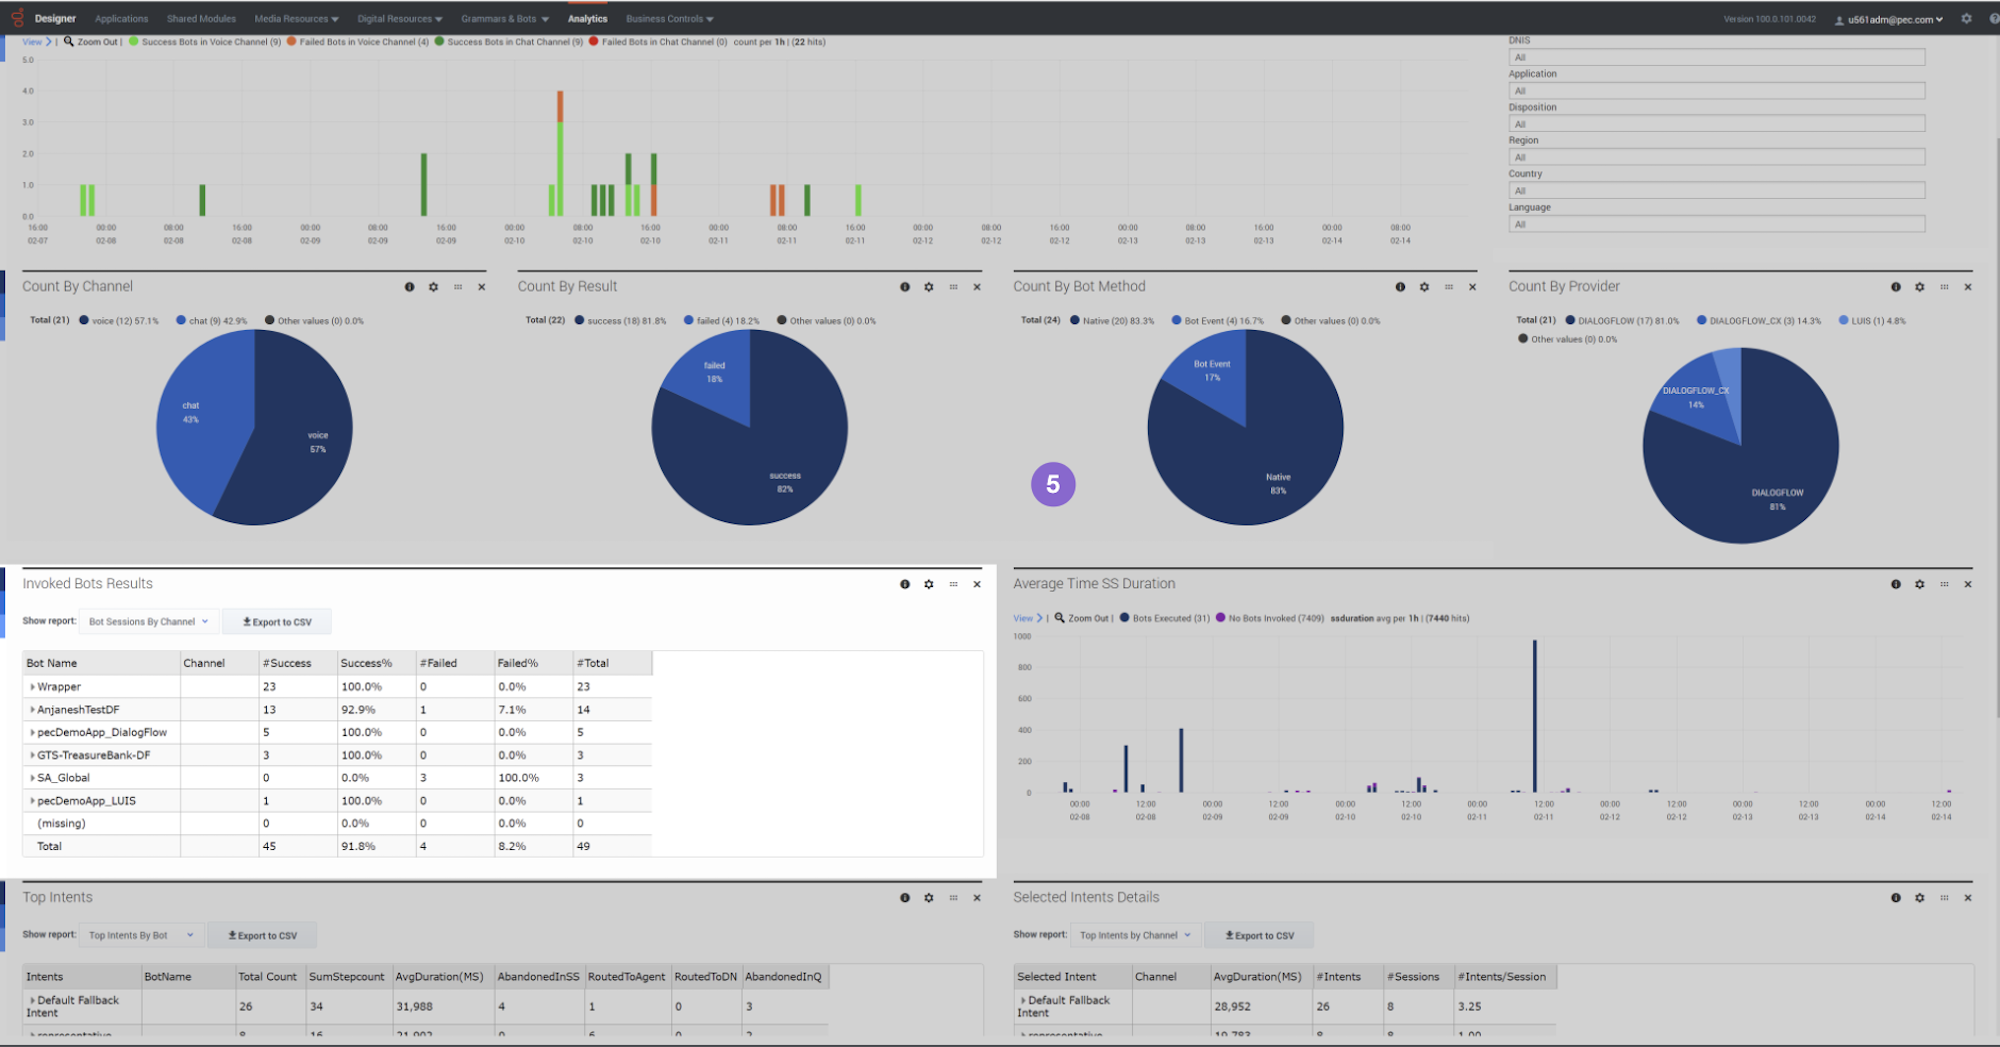Toggle Bot Event (4) legend entry
Image resolution: width=2000 pixels, height=1047 pixels.
tap(1218, 321)
